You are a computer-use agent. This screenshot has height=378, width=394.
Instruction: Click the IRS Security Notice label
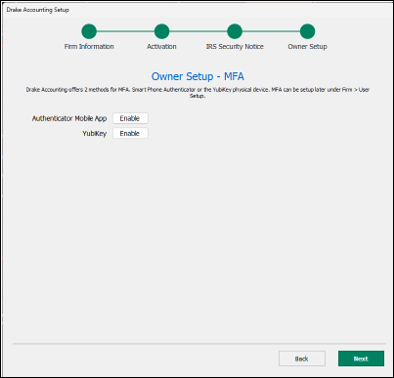(x=235, y=47)
